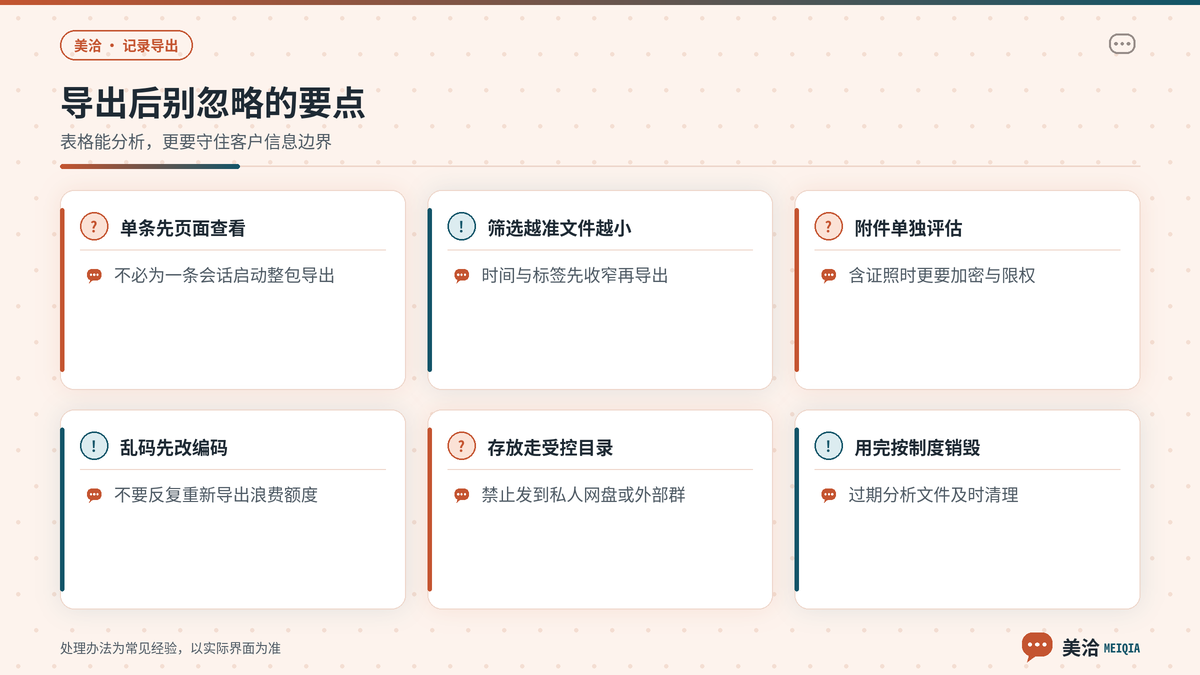
Task: Click exclamation icon beside 用完按制度销毁
Action: (828, 447)
